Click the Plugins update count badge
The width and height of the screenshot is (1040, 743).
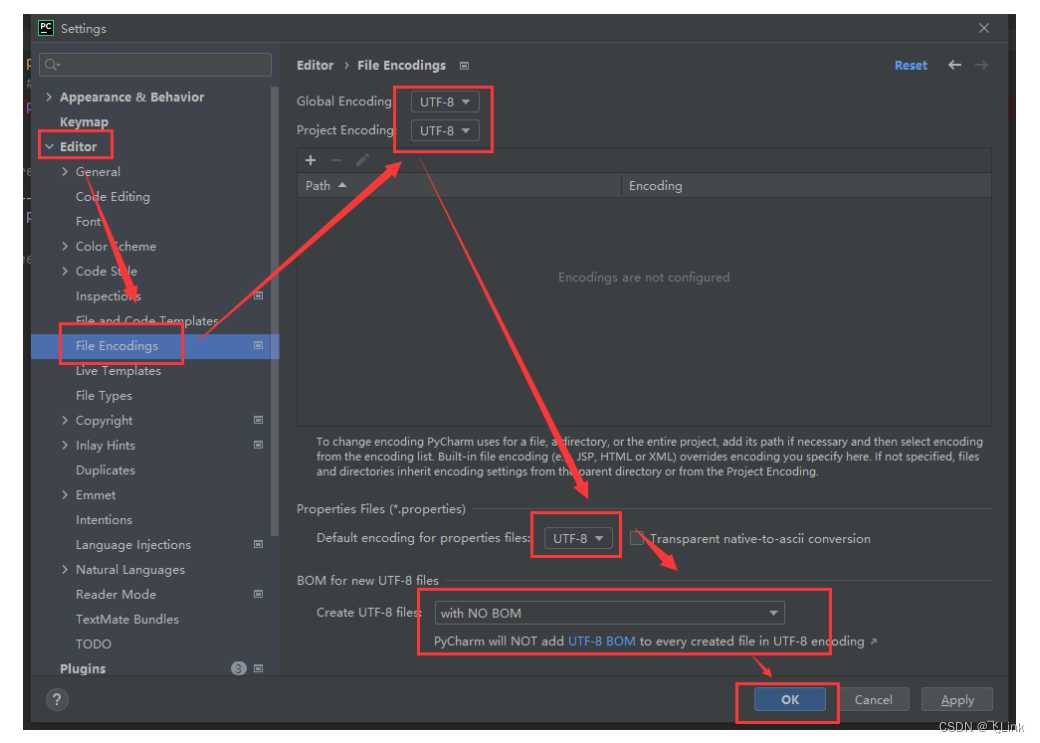coord(239,668)
